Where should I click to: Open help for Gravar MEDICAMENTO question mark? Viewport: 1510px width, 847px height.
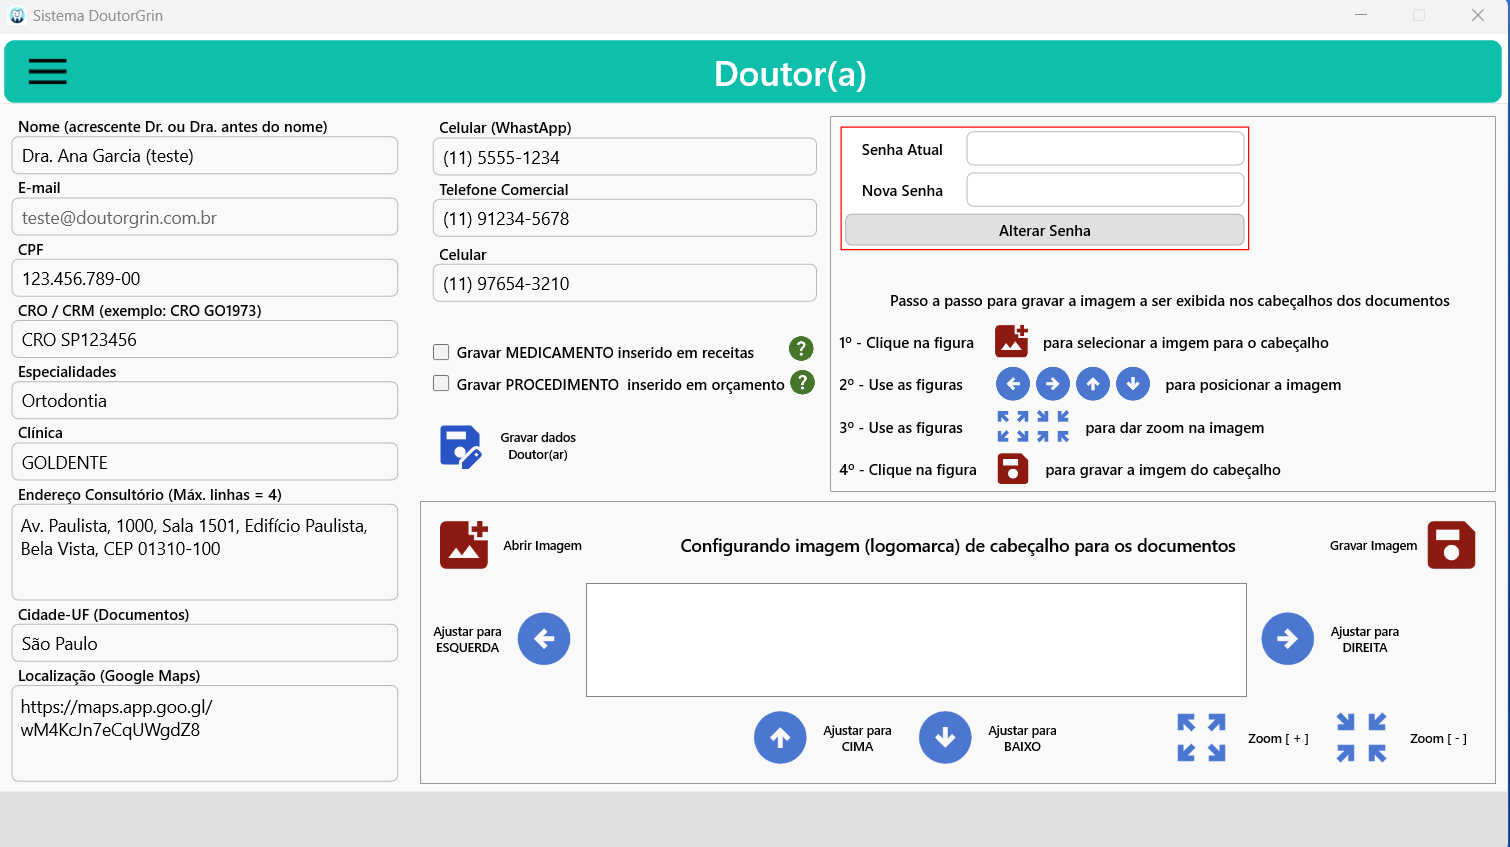(x=801, y=350)
